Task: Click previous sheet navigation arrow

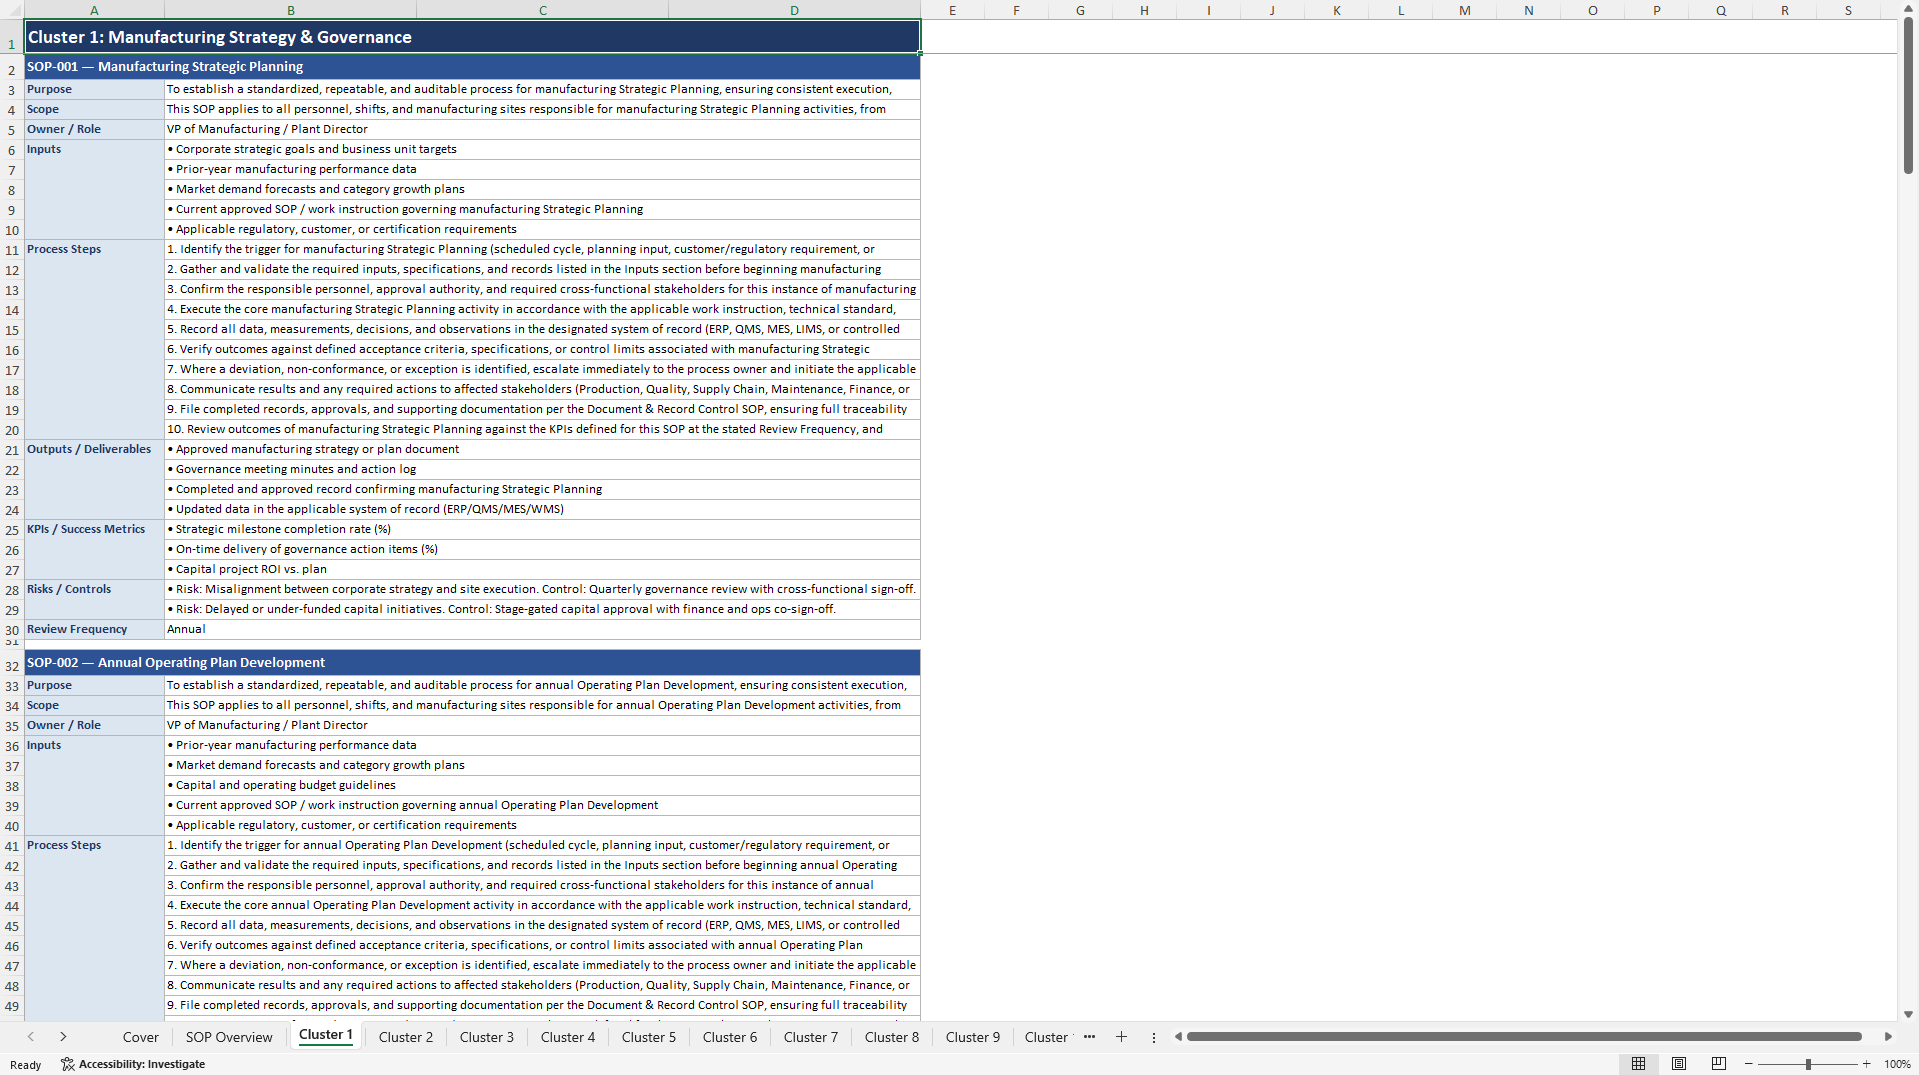Action: [x=31, y=1037]
